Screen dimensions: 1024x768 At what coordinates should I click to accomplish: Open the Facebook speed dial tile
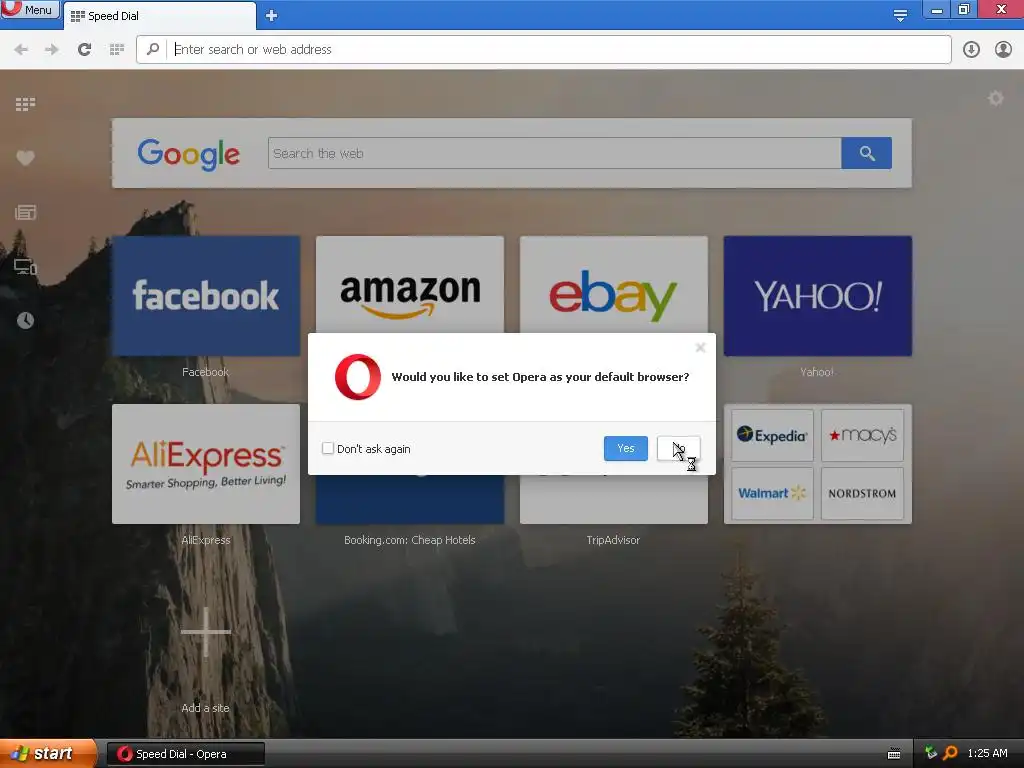tap(206, 296)
